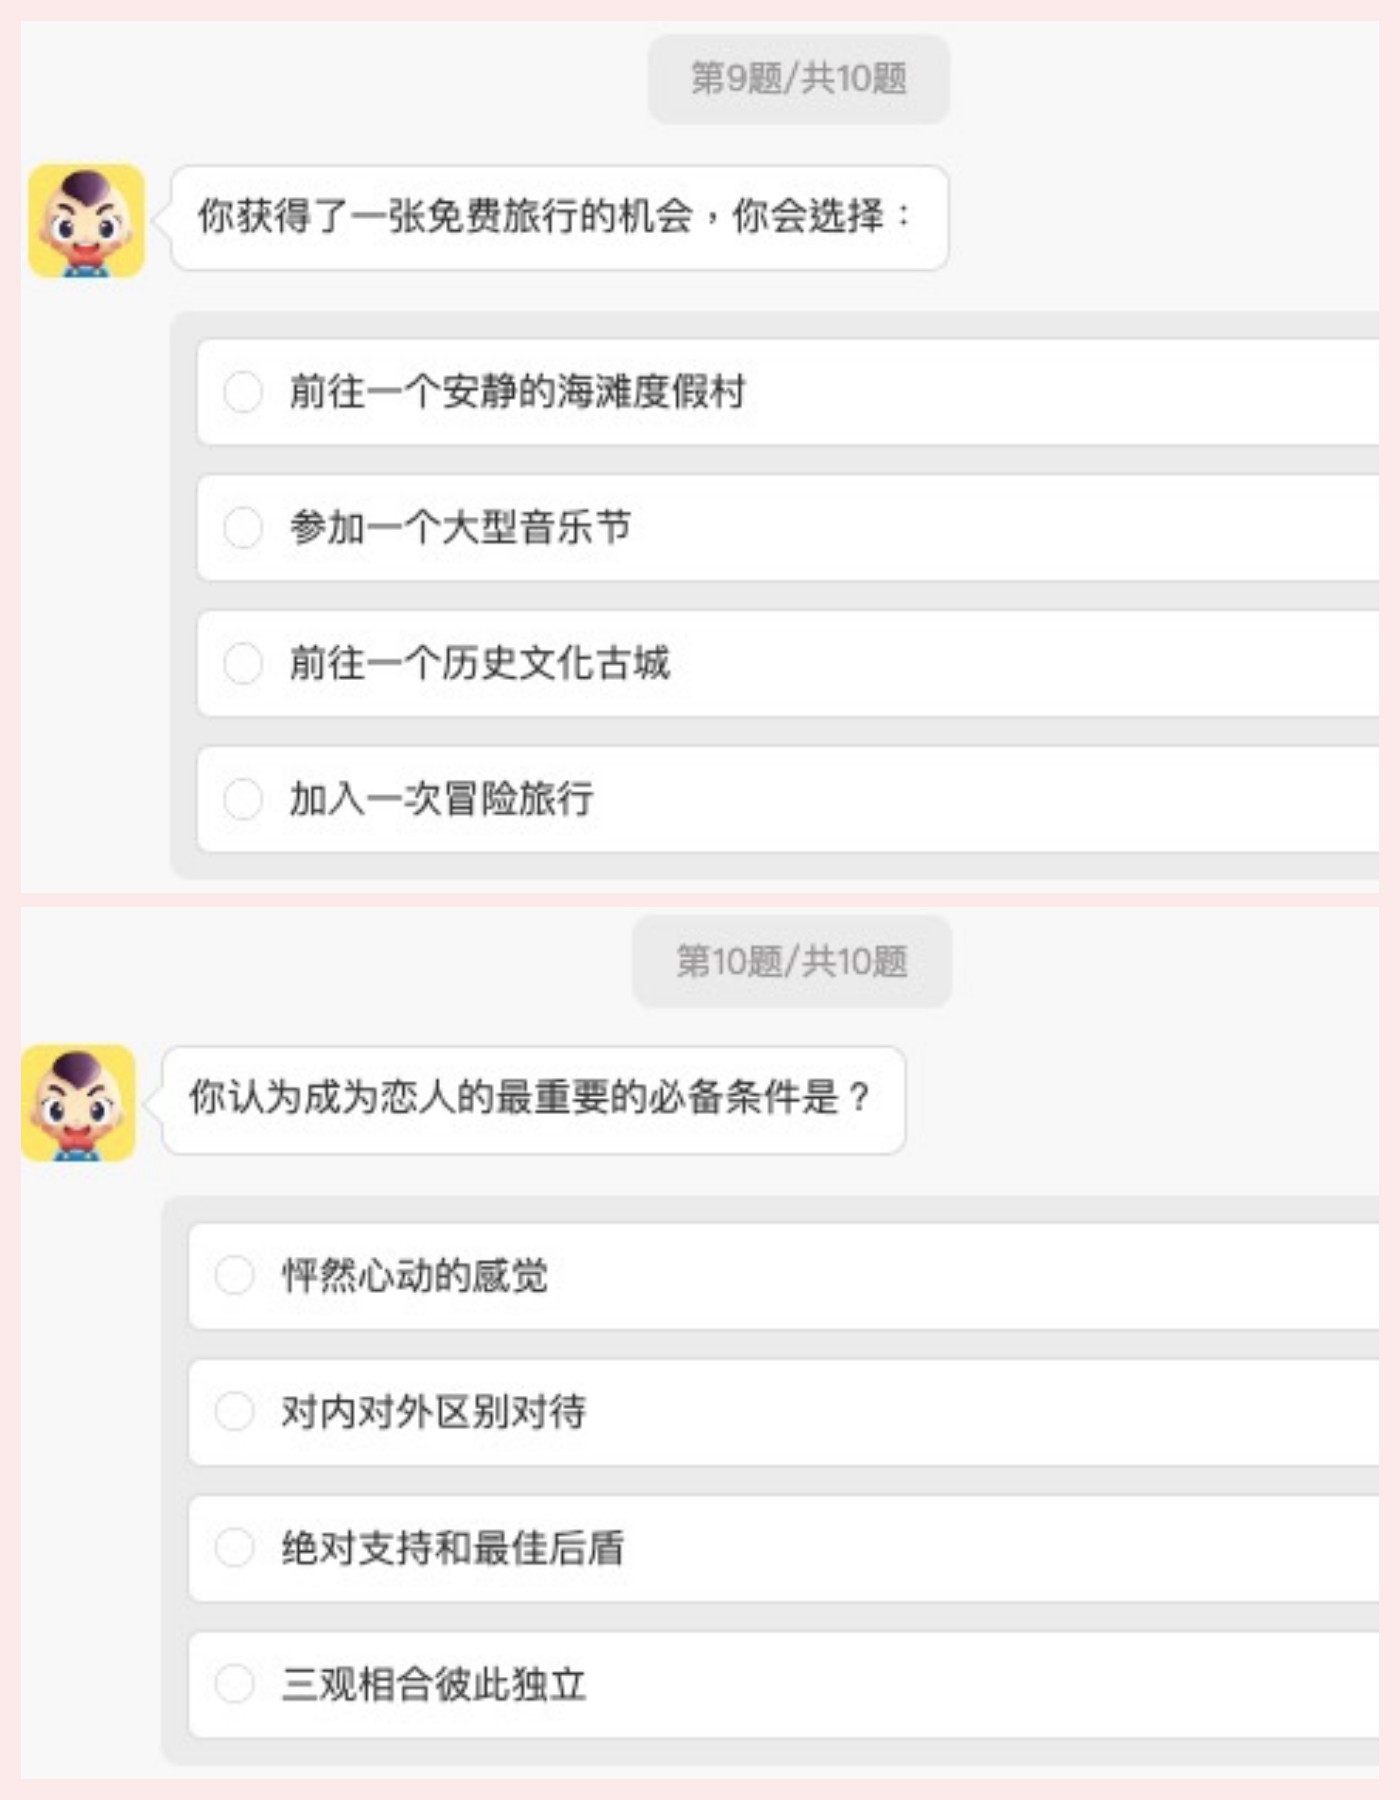Click the avatar beside the lover condition question
Viewport: 1400px width, 1800px height.
pos(78,1103)
